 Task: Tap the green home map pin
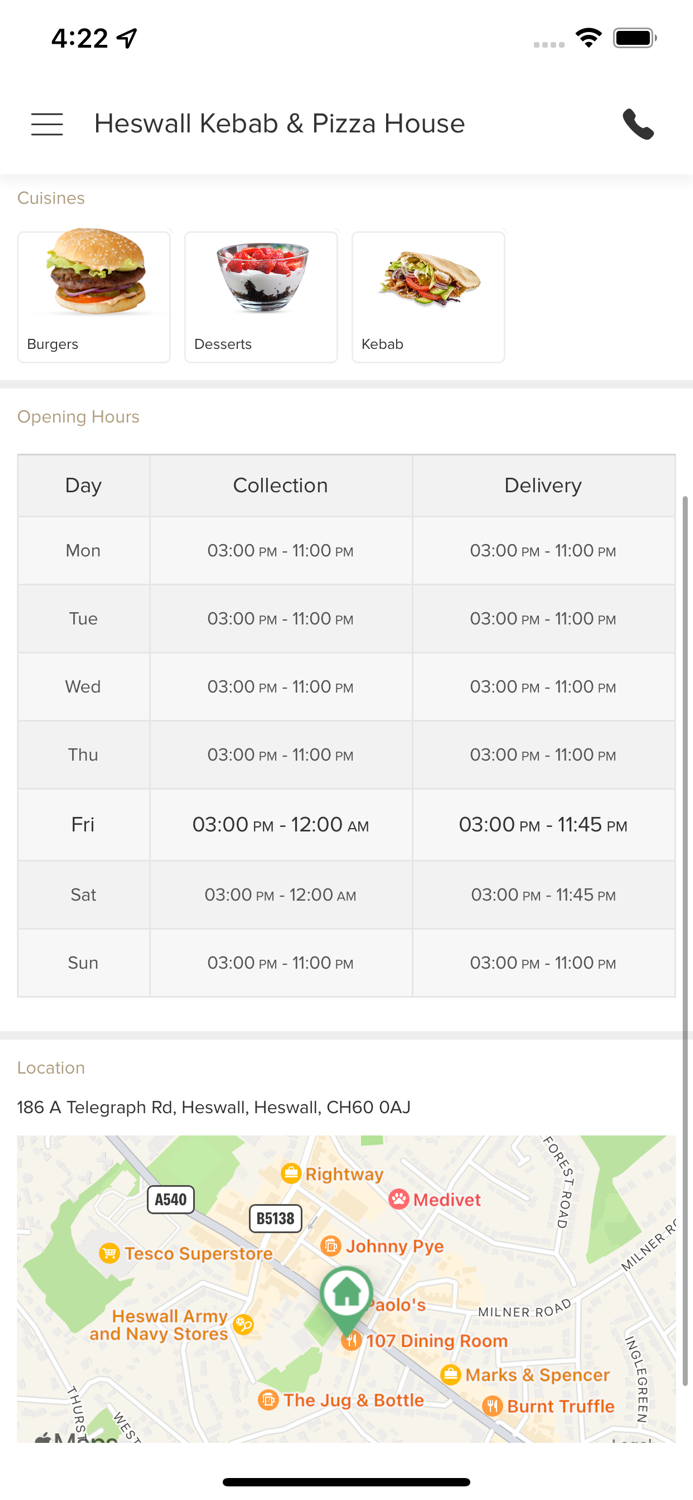click(346, 1296)
